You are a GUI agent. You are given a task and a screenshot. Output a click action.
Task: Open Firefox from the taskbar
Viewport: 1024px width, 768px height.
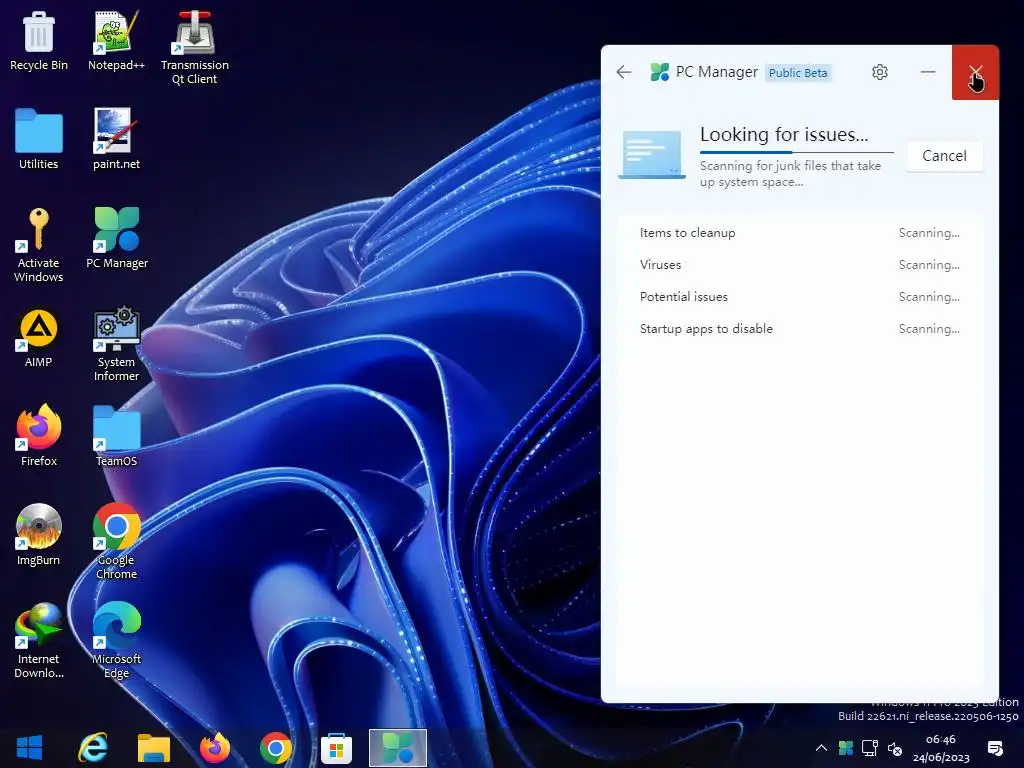tap(215, 748)
